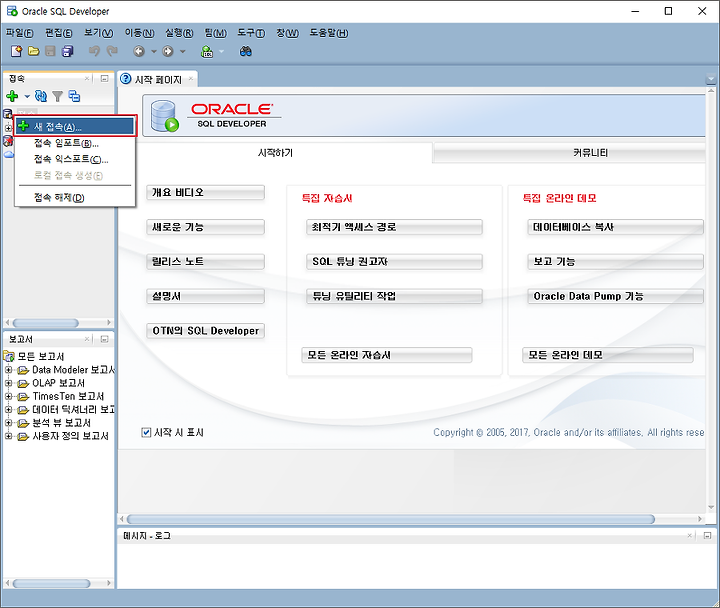
Task: Expand the OLAP 보고서 tree node
Action: click(8, 383)
